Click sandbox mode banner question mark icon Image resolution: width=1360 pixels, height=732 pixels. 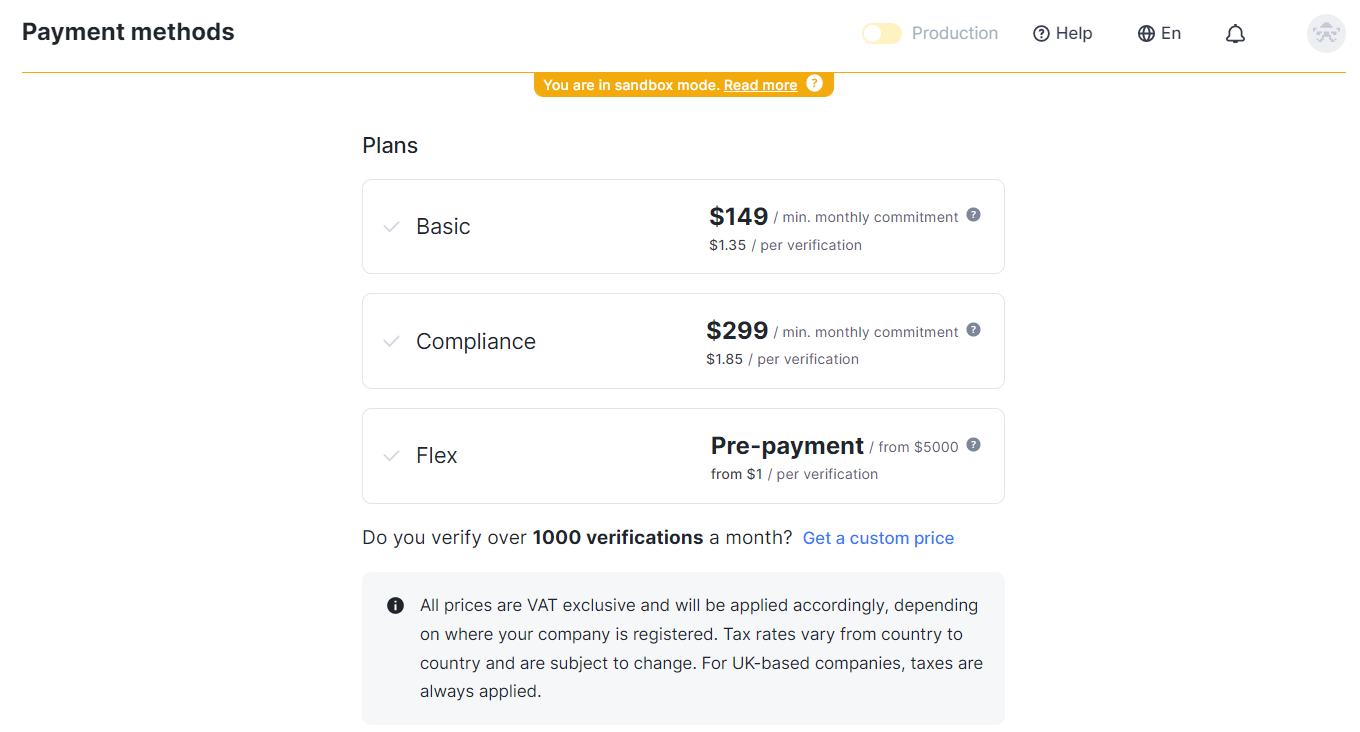(815, 84)
